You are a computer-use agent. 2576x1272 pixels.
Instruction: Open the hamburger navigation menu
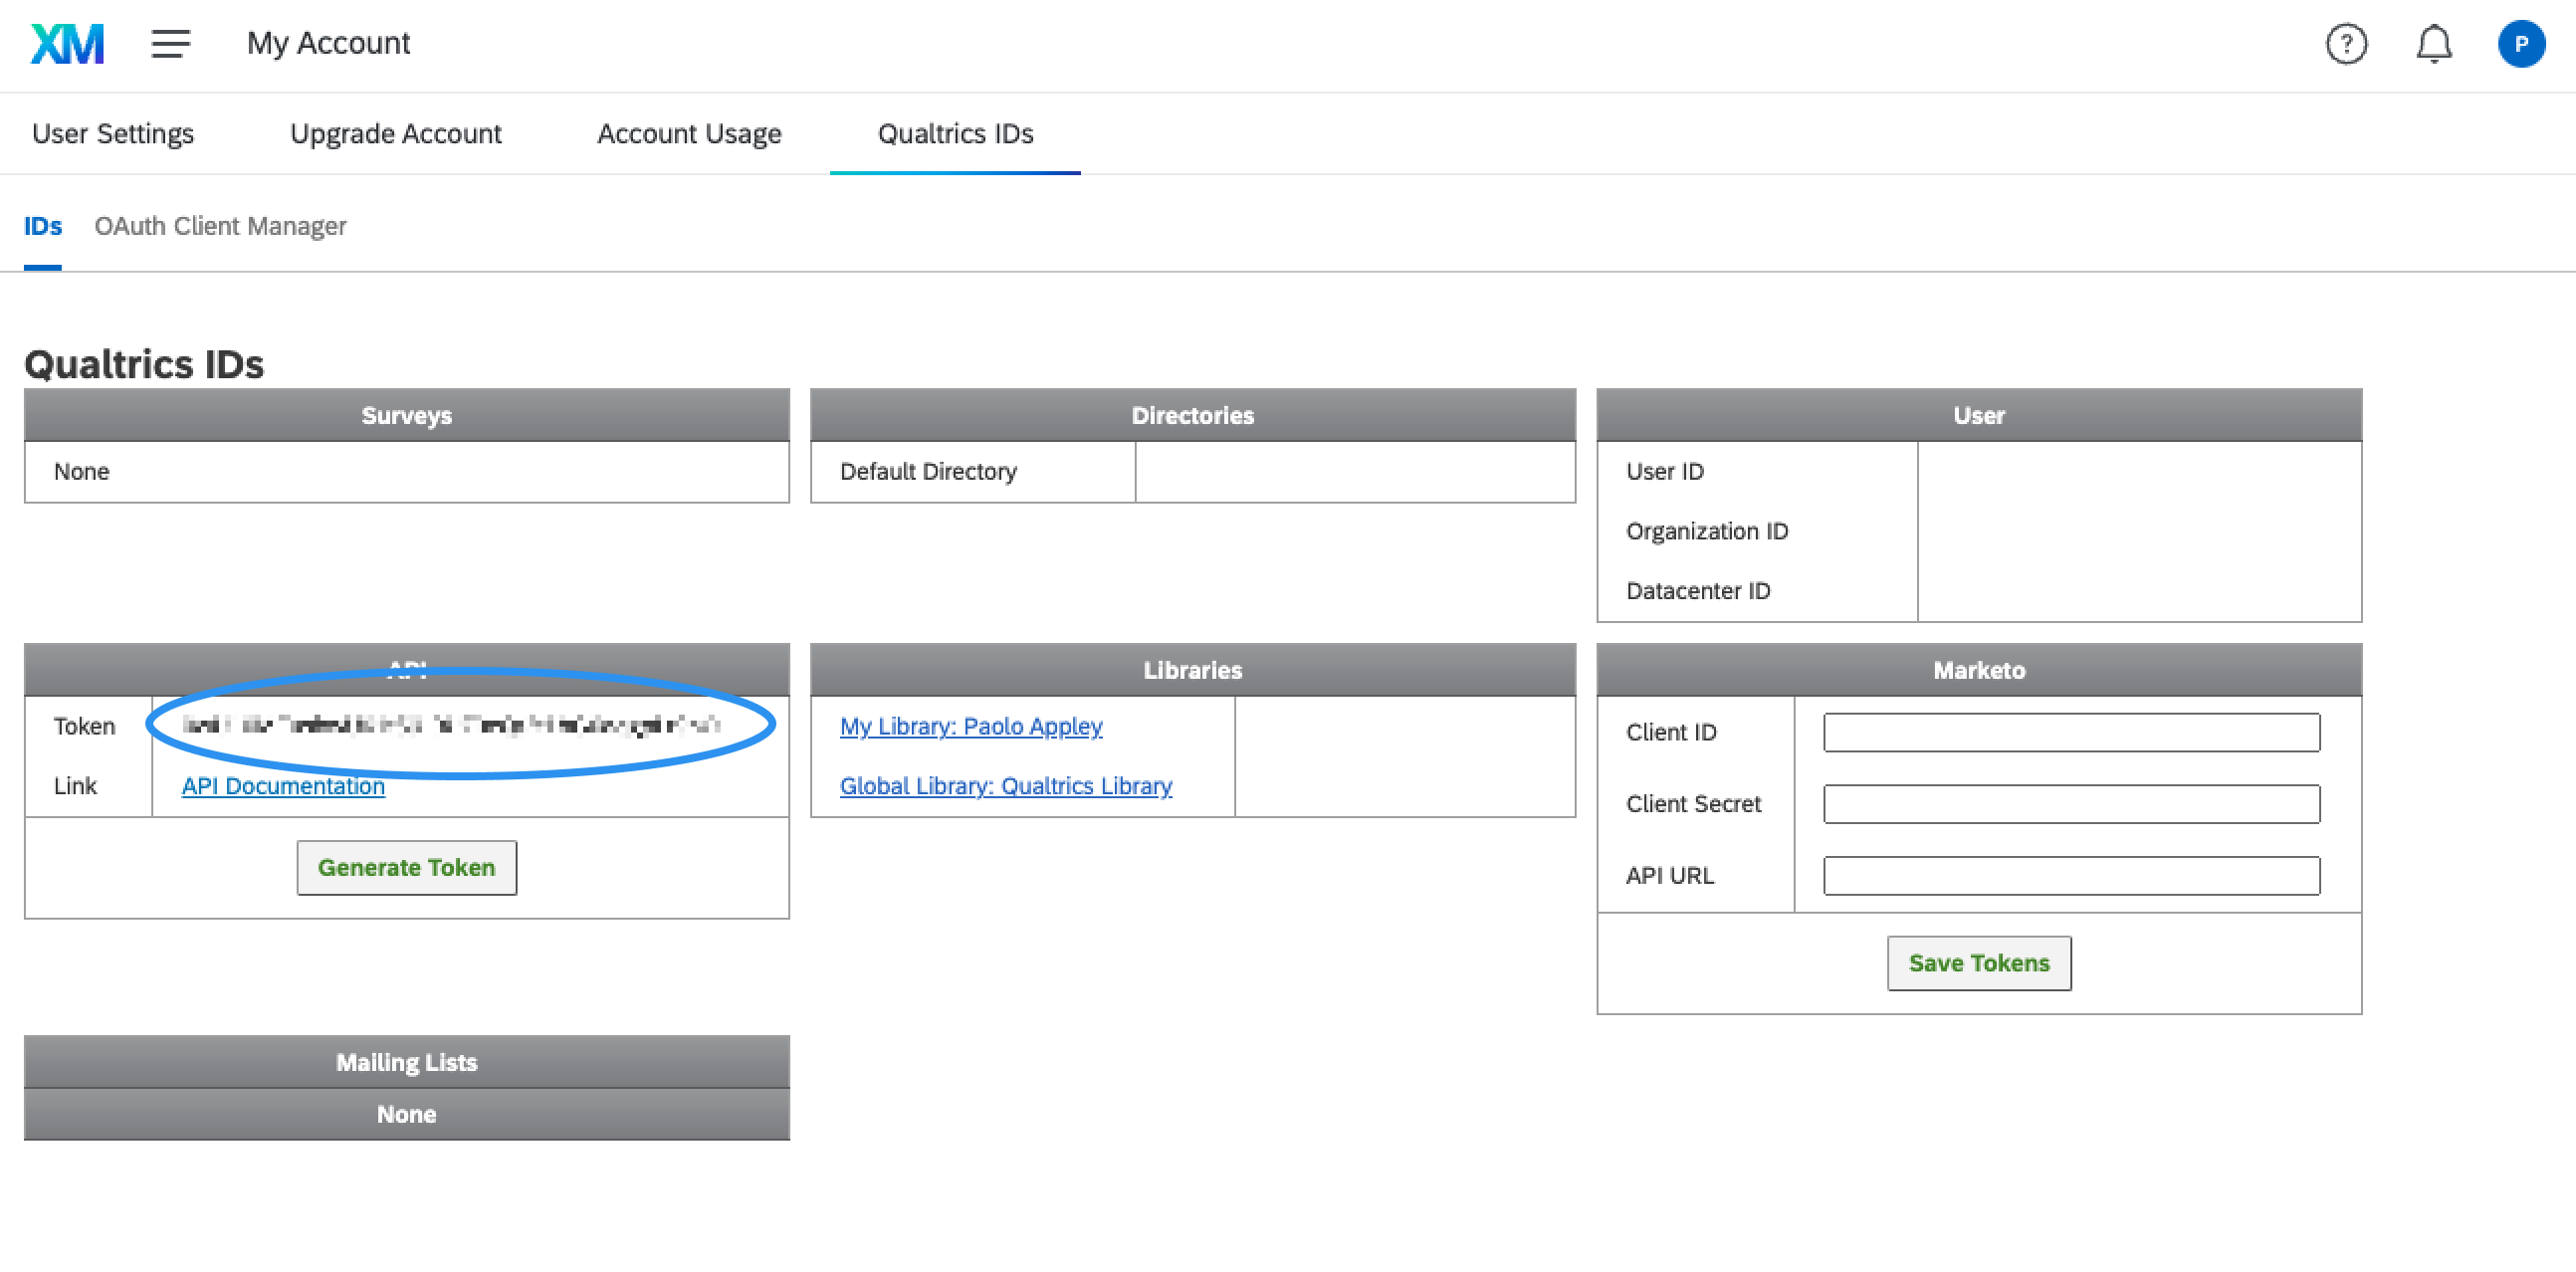[x=169, y=44]
